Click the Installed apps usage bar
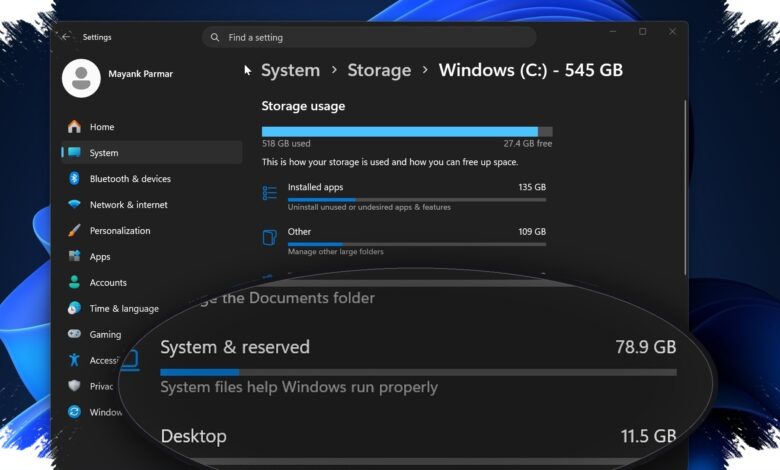 417,199
